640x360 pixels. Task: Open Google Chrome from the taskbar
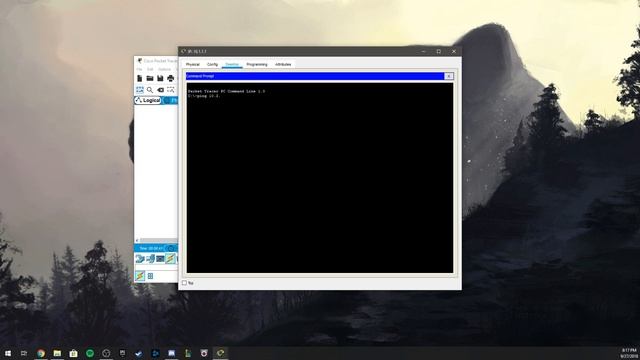pos(41,353)
